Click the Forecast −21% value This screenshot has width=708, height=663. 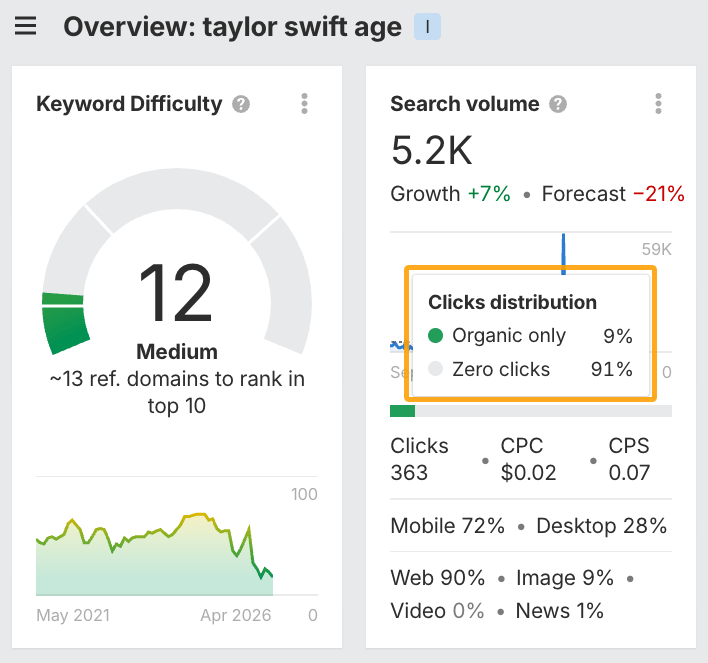pyautogui.click(x=613, y=194)
